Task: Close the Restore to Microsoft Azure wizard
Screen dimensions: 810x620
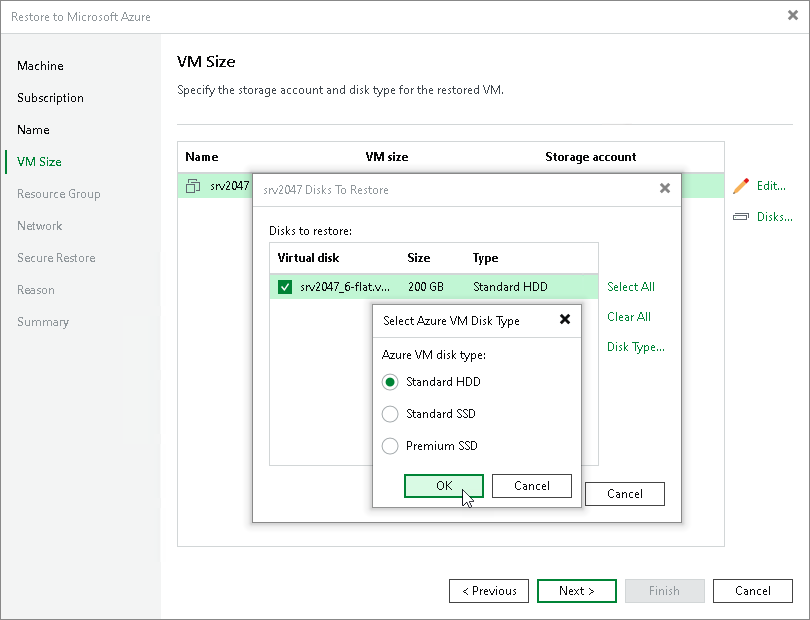Action: click(793, 16)
